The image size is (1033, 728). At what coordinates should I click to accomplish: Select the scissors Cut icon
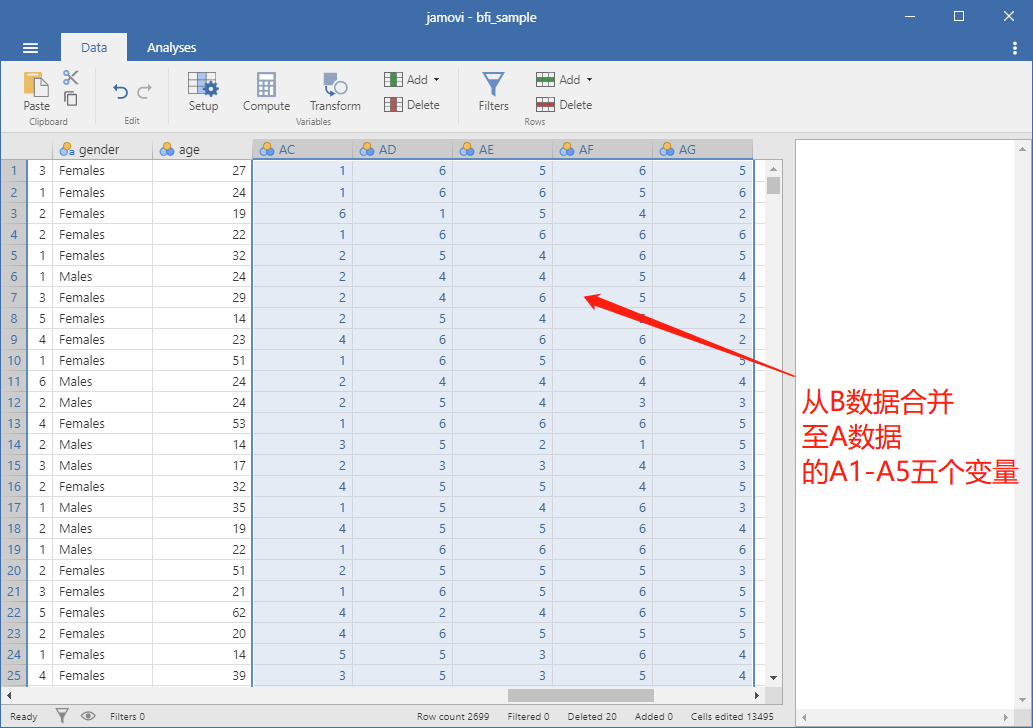point(70,77)
